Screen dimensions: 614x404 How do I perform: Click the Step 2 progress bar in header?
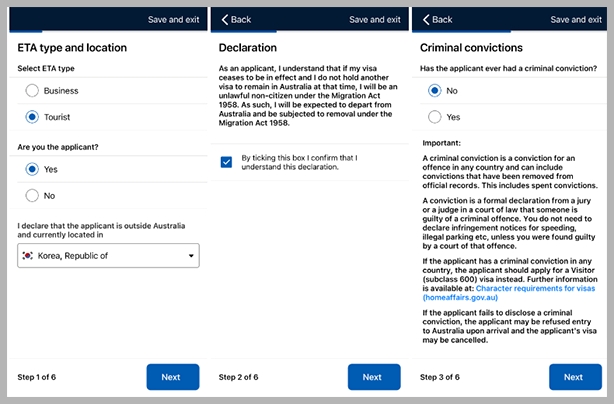coord(244,31)
